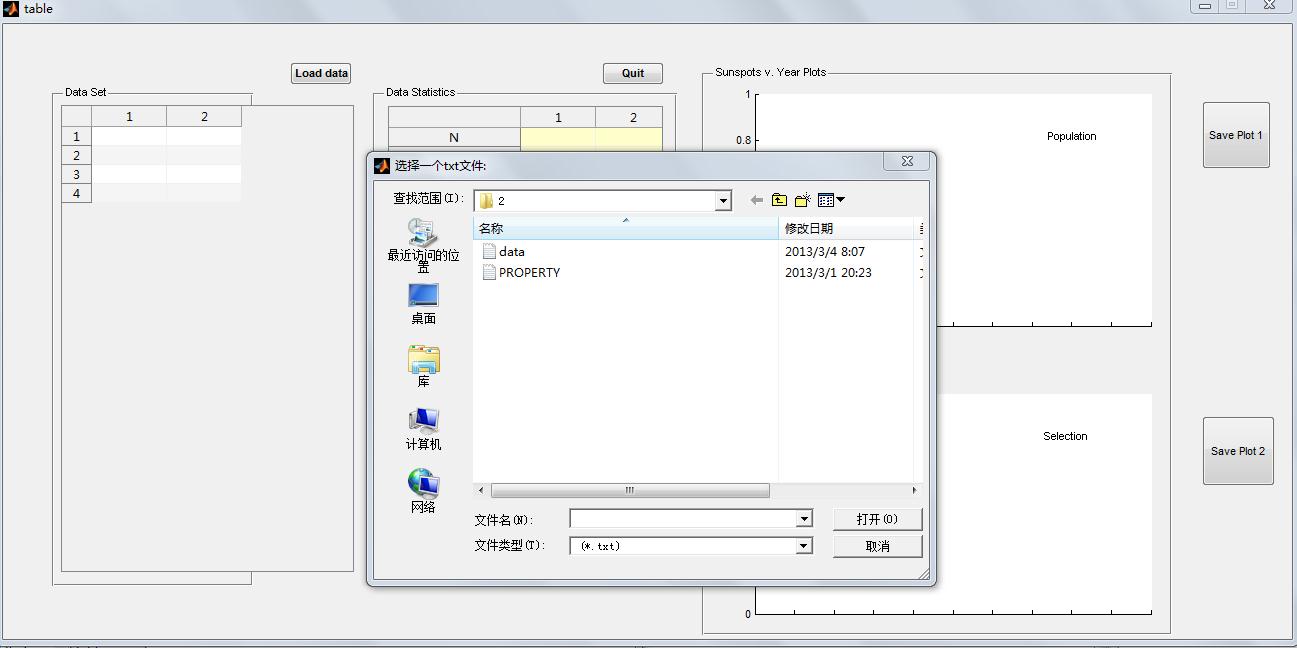The width and height of the screenshot is (1297, 648).
Task: Click the file list's scroll left arrow
Action: click(481, 490)
